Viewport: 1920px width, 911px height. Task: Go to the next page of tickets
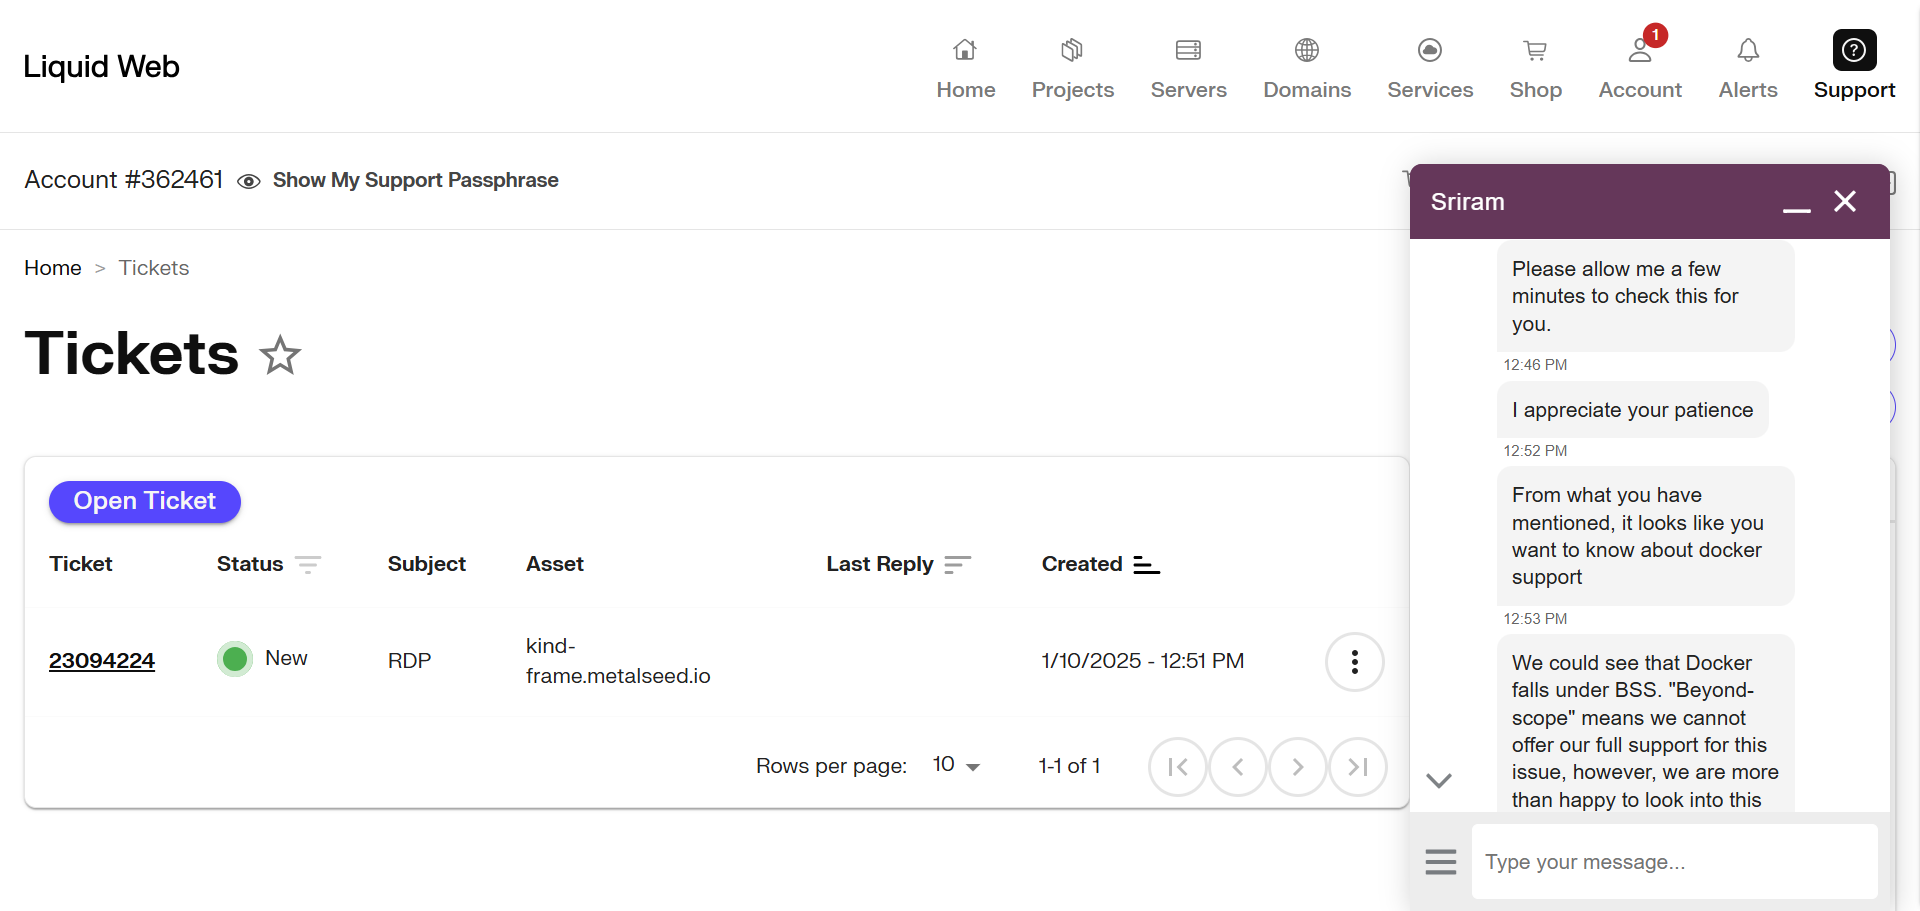[x=1298, y=767]
